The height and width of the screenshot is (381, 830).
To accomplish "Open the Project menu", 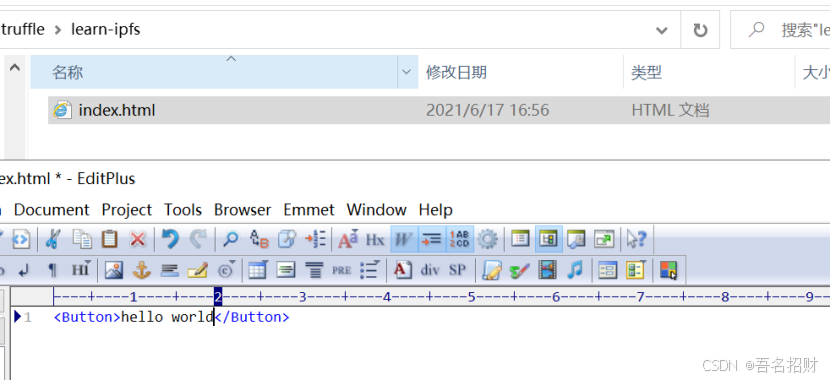I will [127, 210].
